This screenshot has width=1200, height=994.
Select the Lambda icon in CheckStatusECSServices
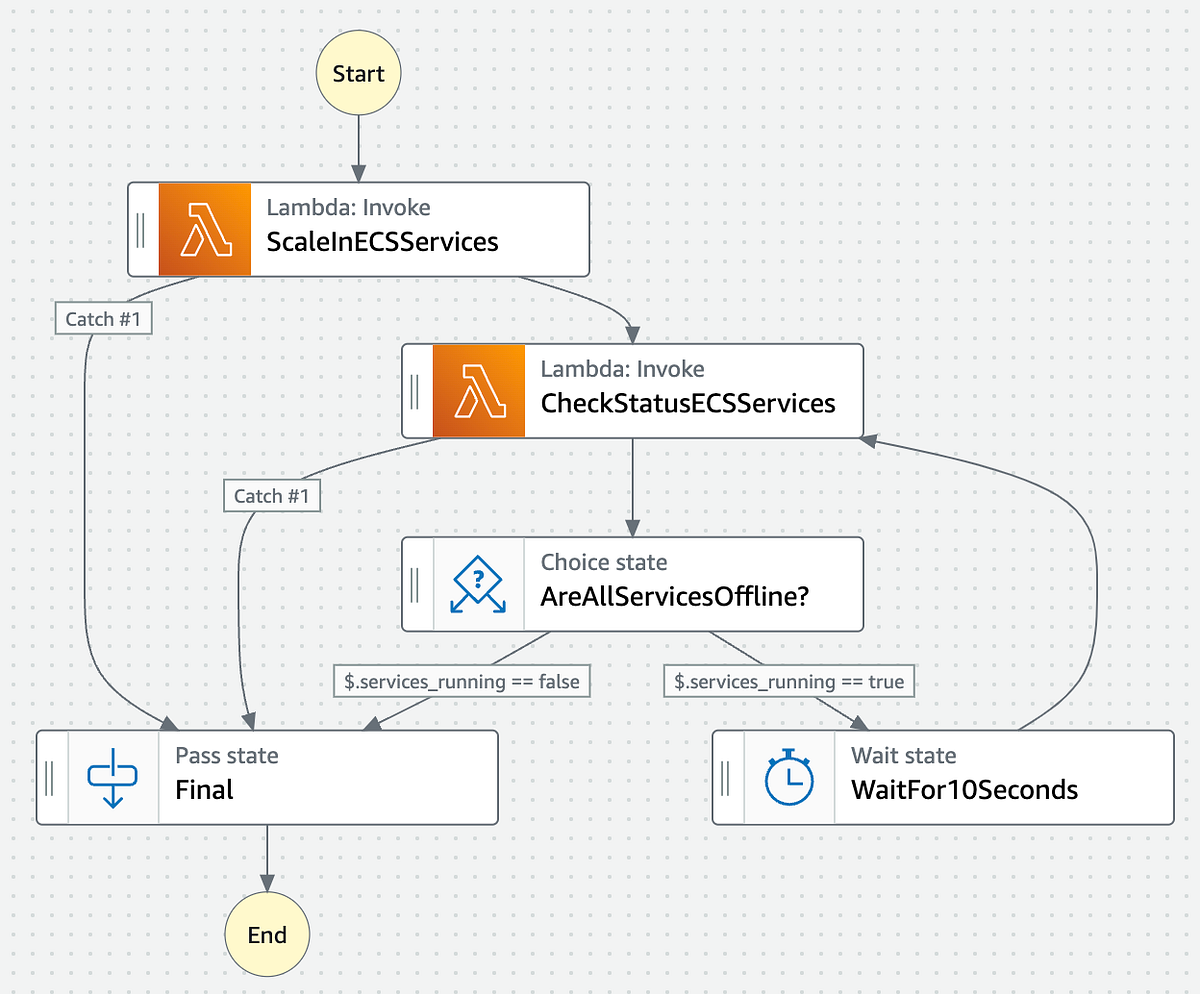(478, 390)
